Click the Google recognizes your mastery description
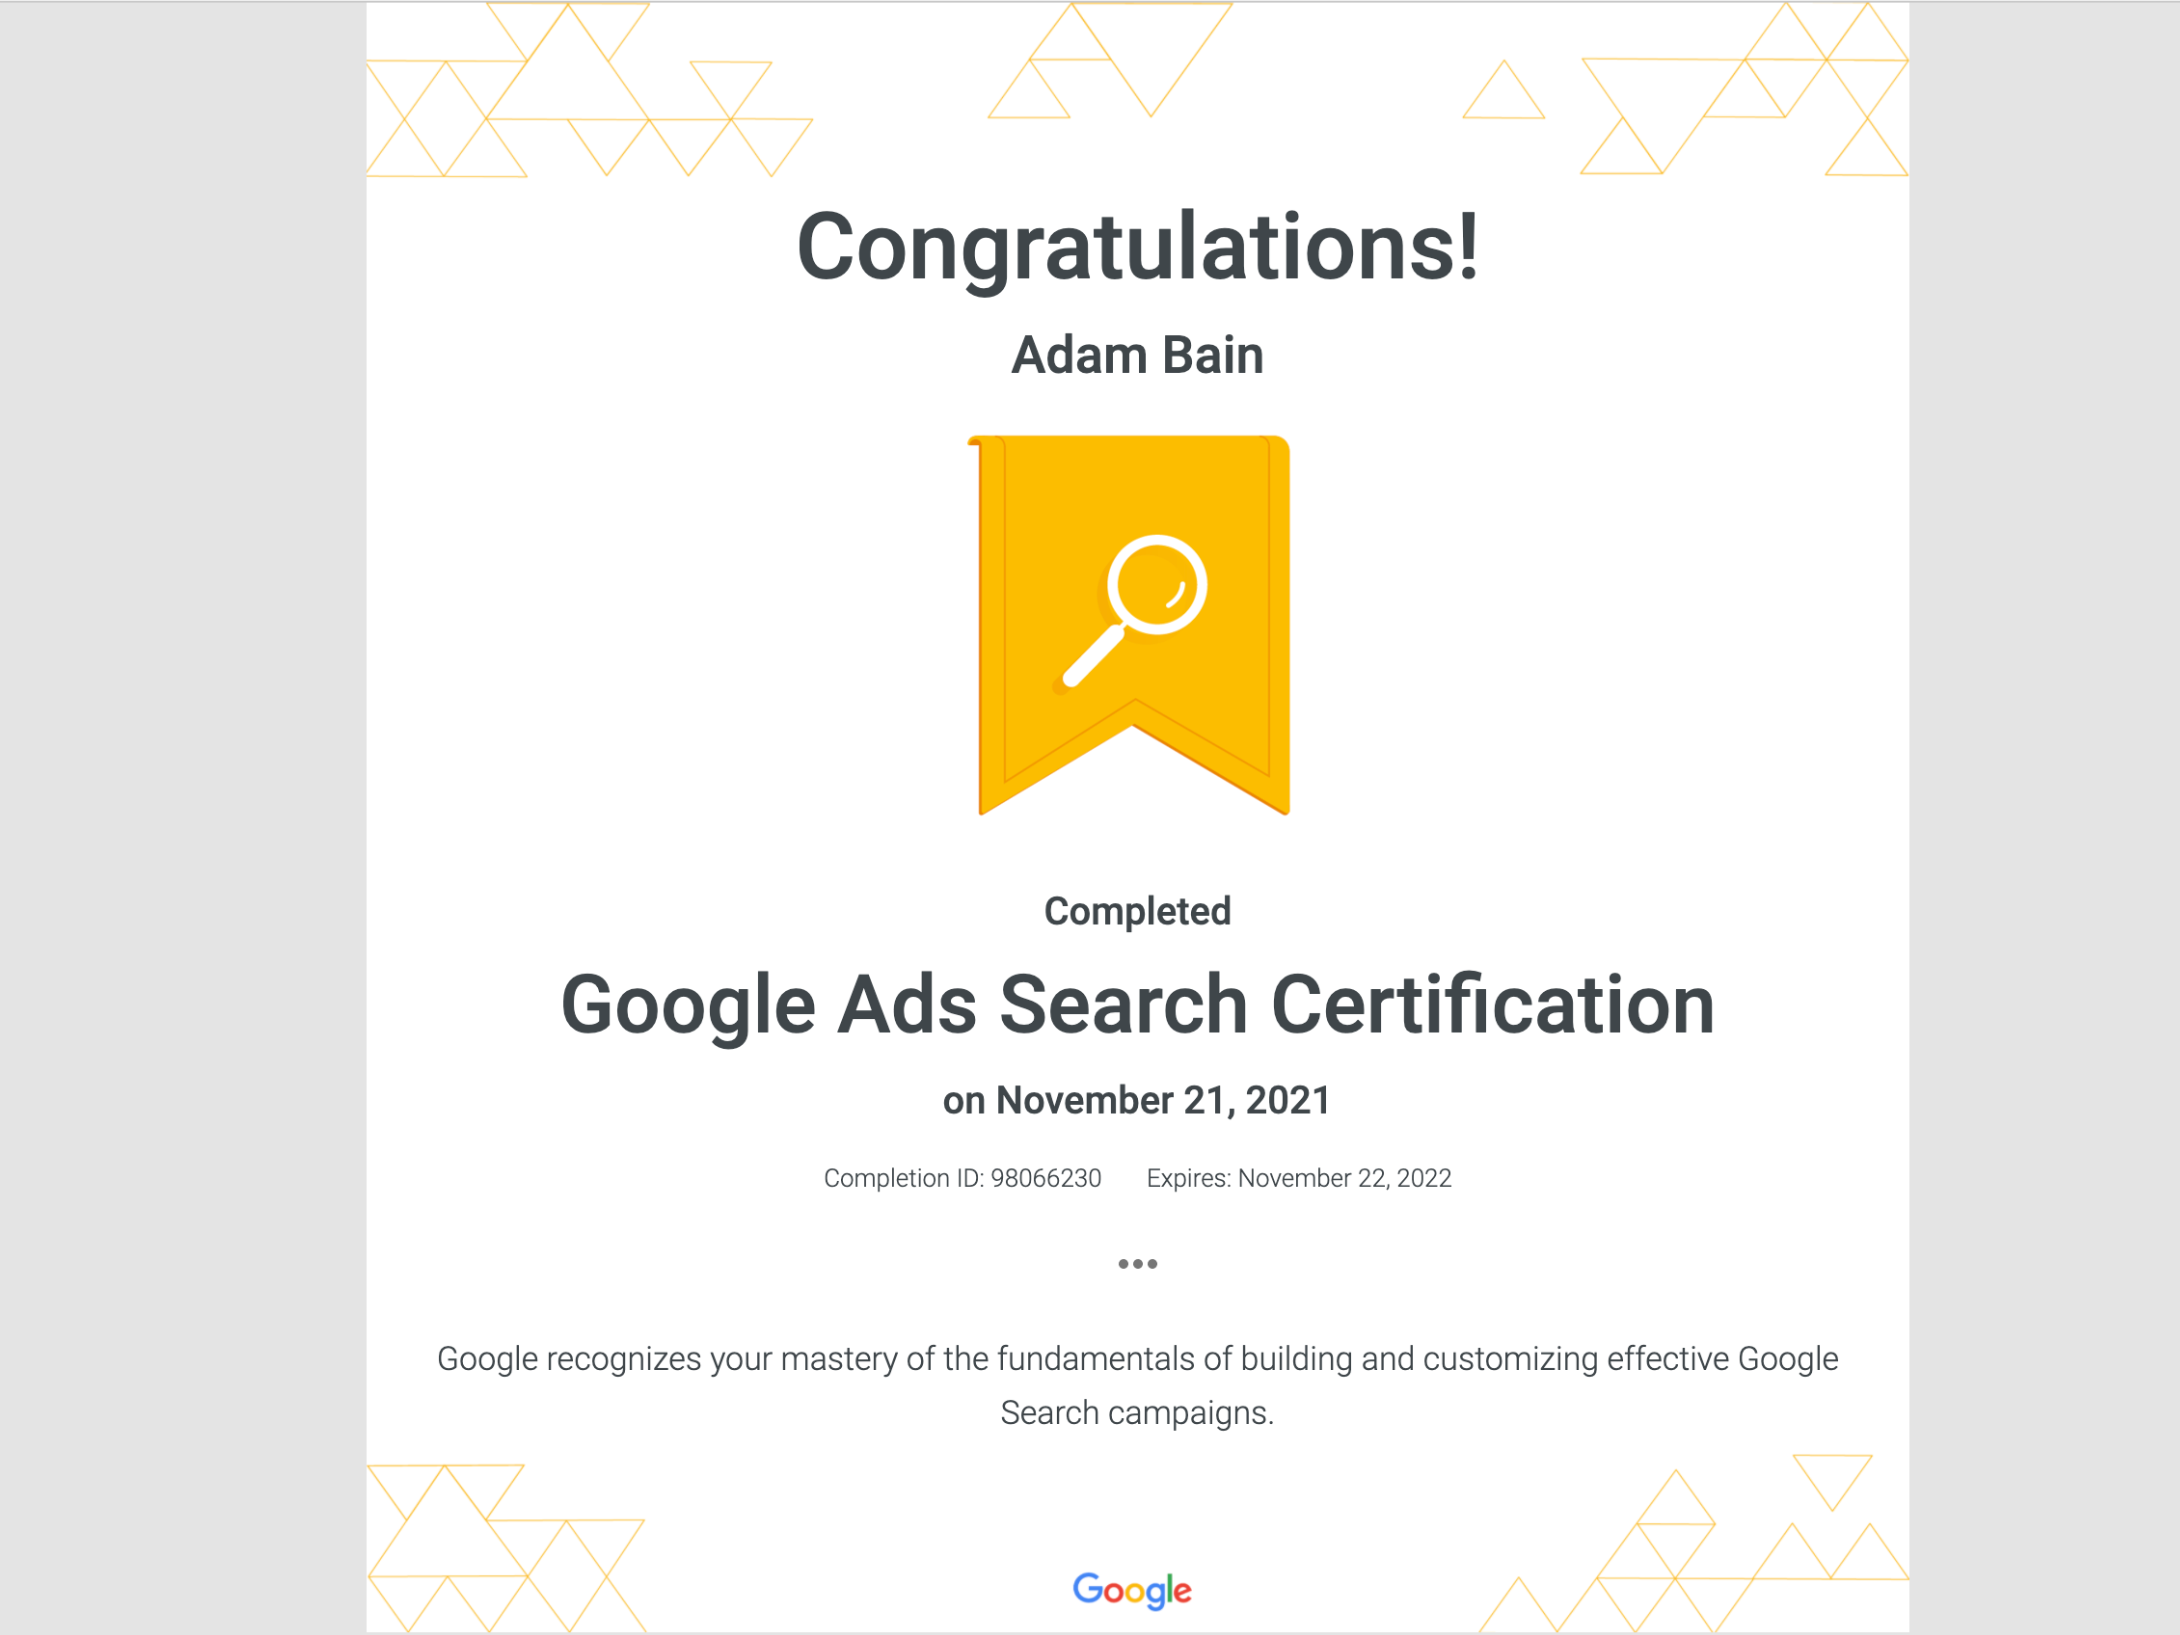2180x1635 pixels. [1137, 1385]
